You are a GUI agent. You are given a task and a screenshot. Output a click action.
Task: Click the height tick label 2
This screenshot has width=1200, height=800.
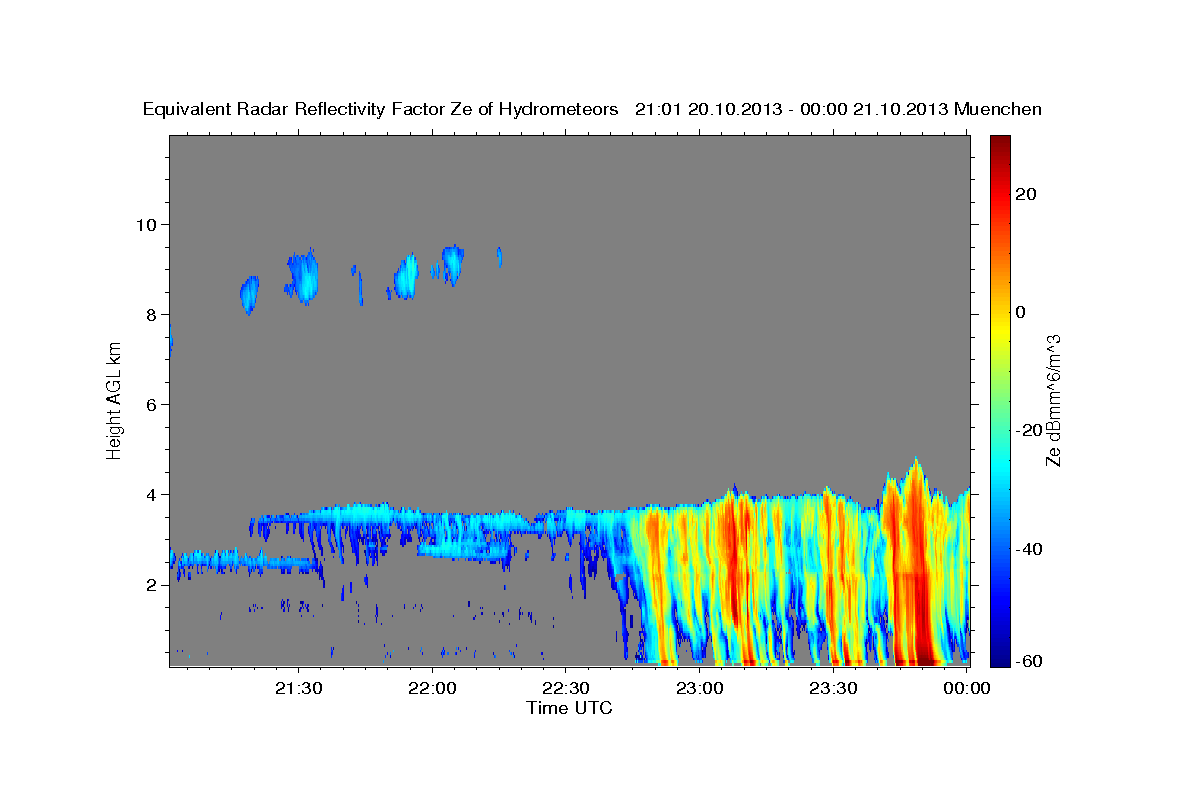(x=151, y=584)
